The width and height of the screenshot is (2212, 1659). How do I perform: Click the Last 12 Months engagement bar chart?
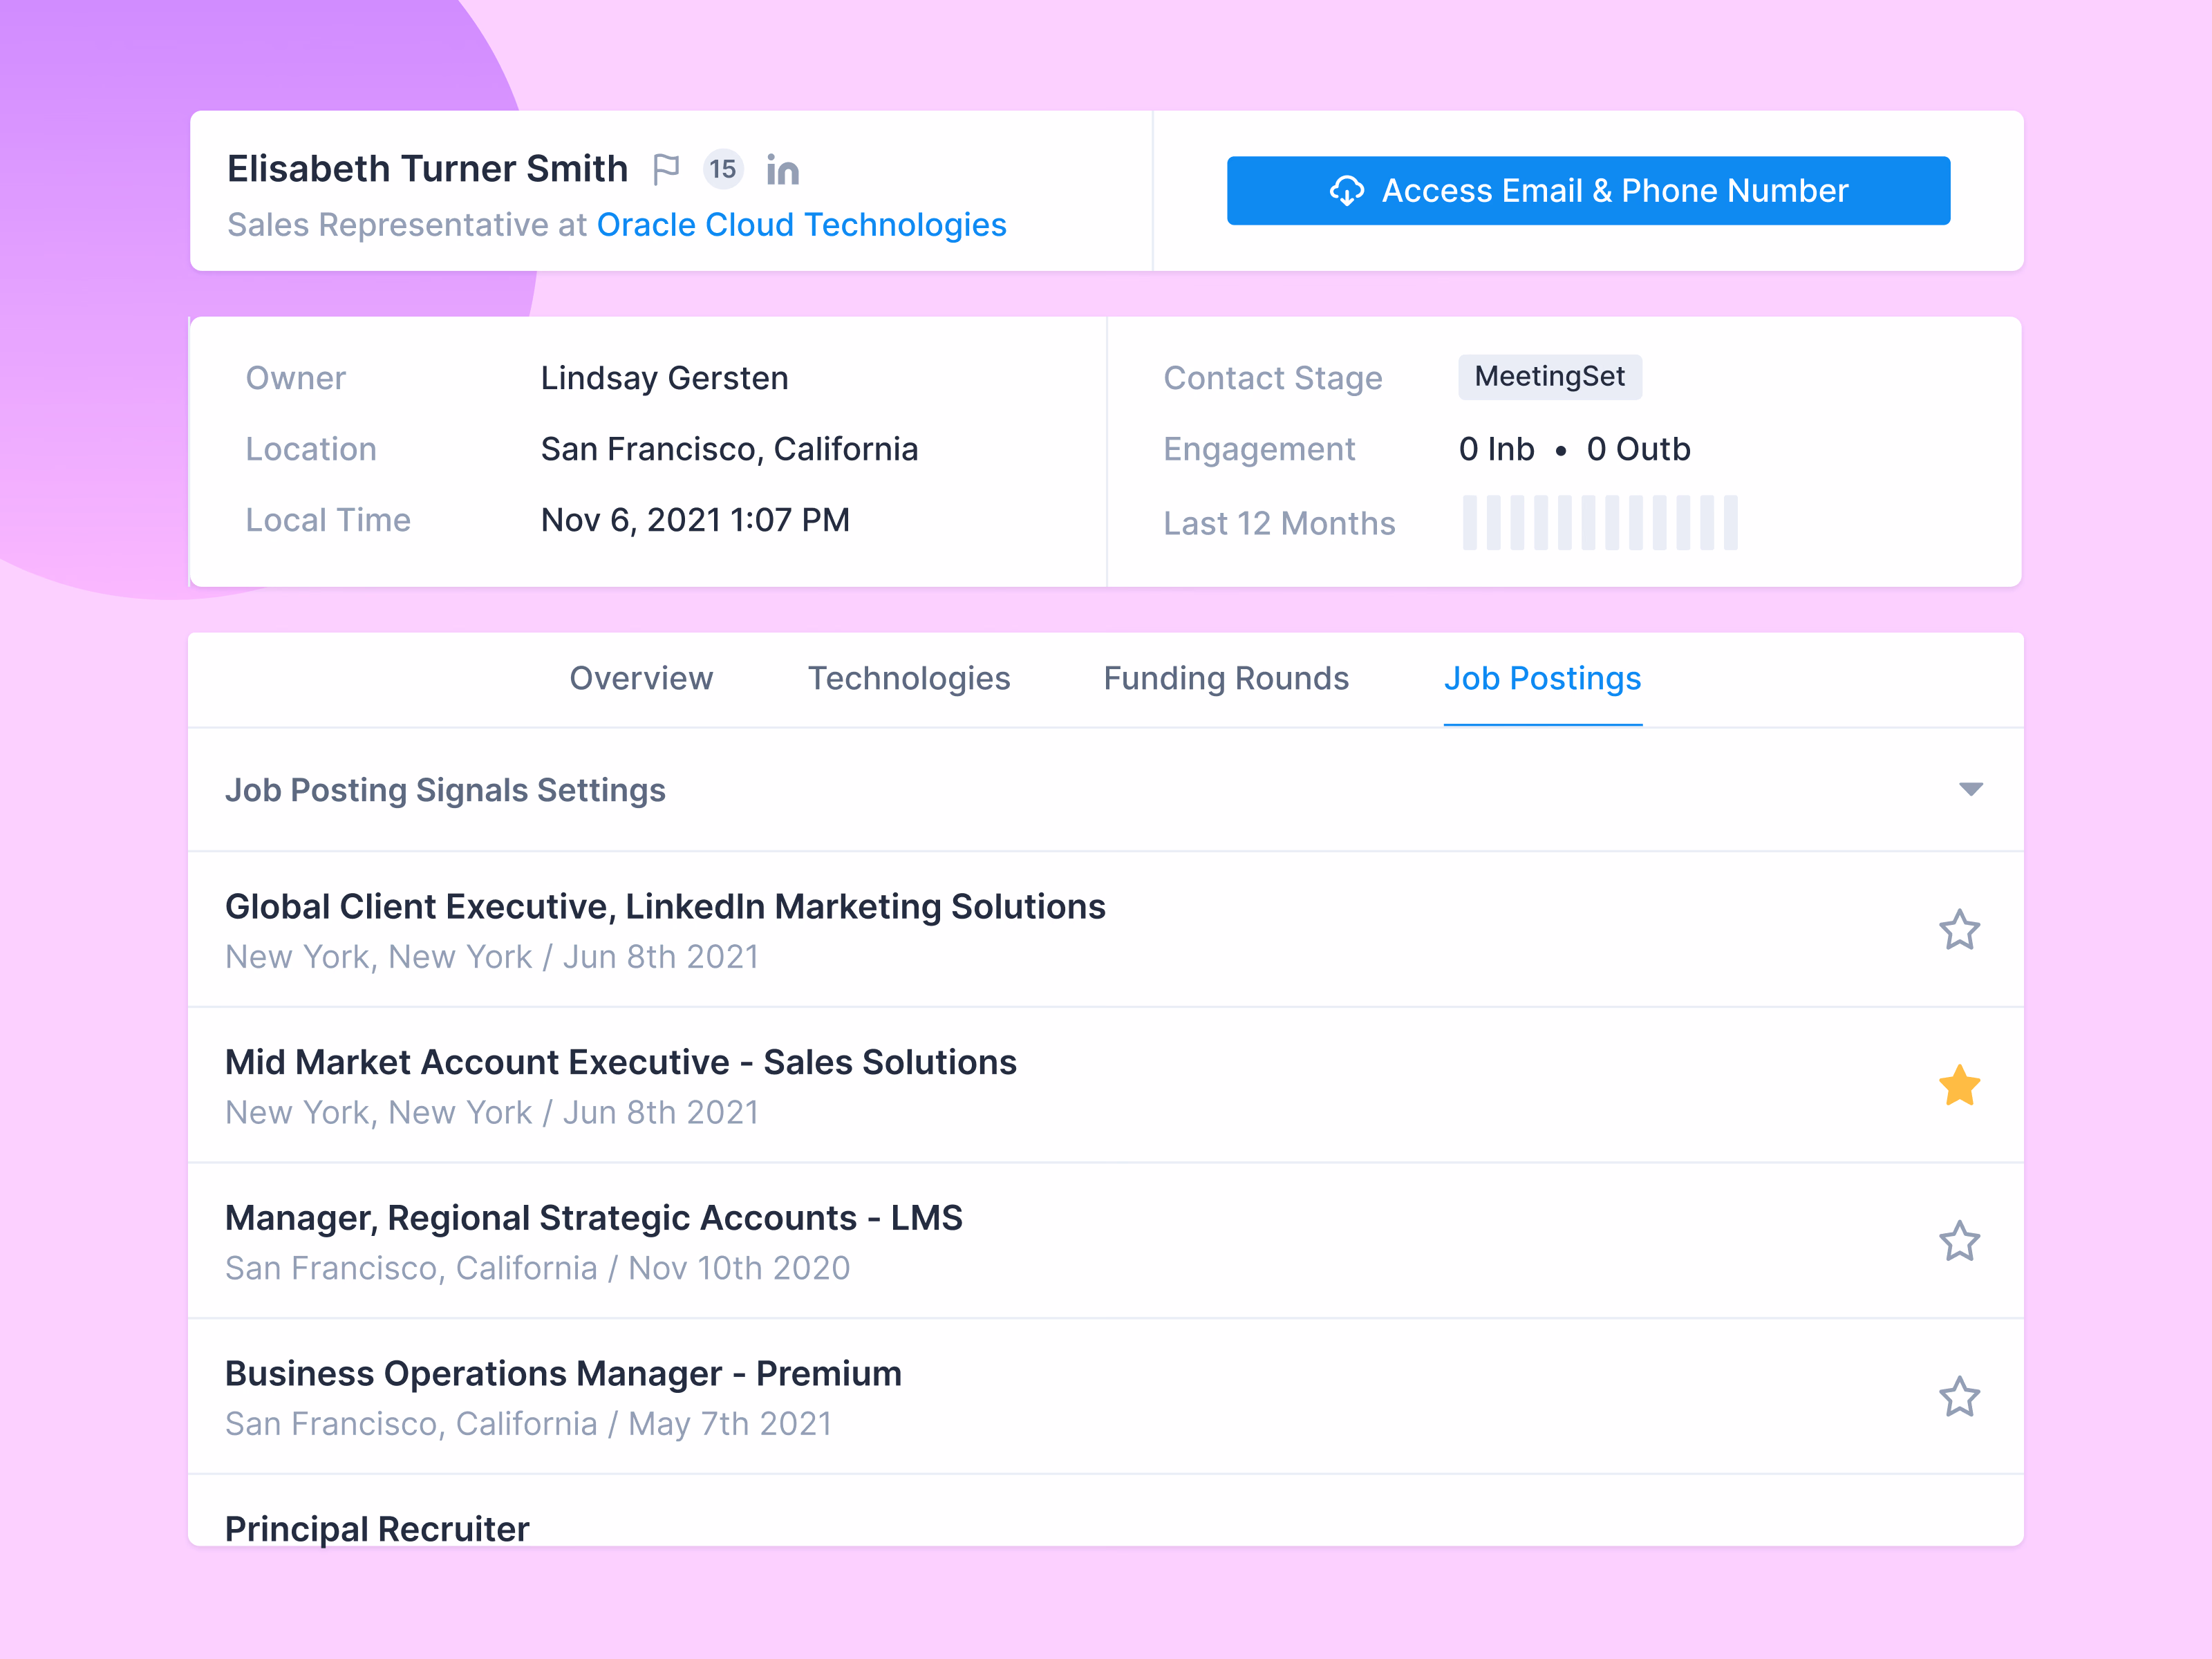click(x=1600, y=522)
